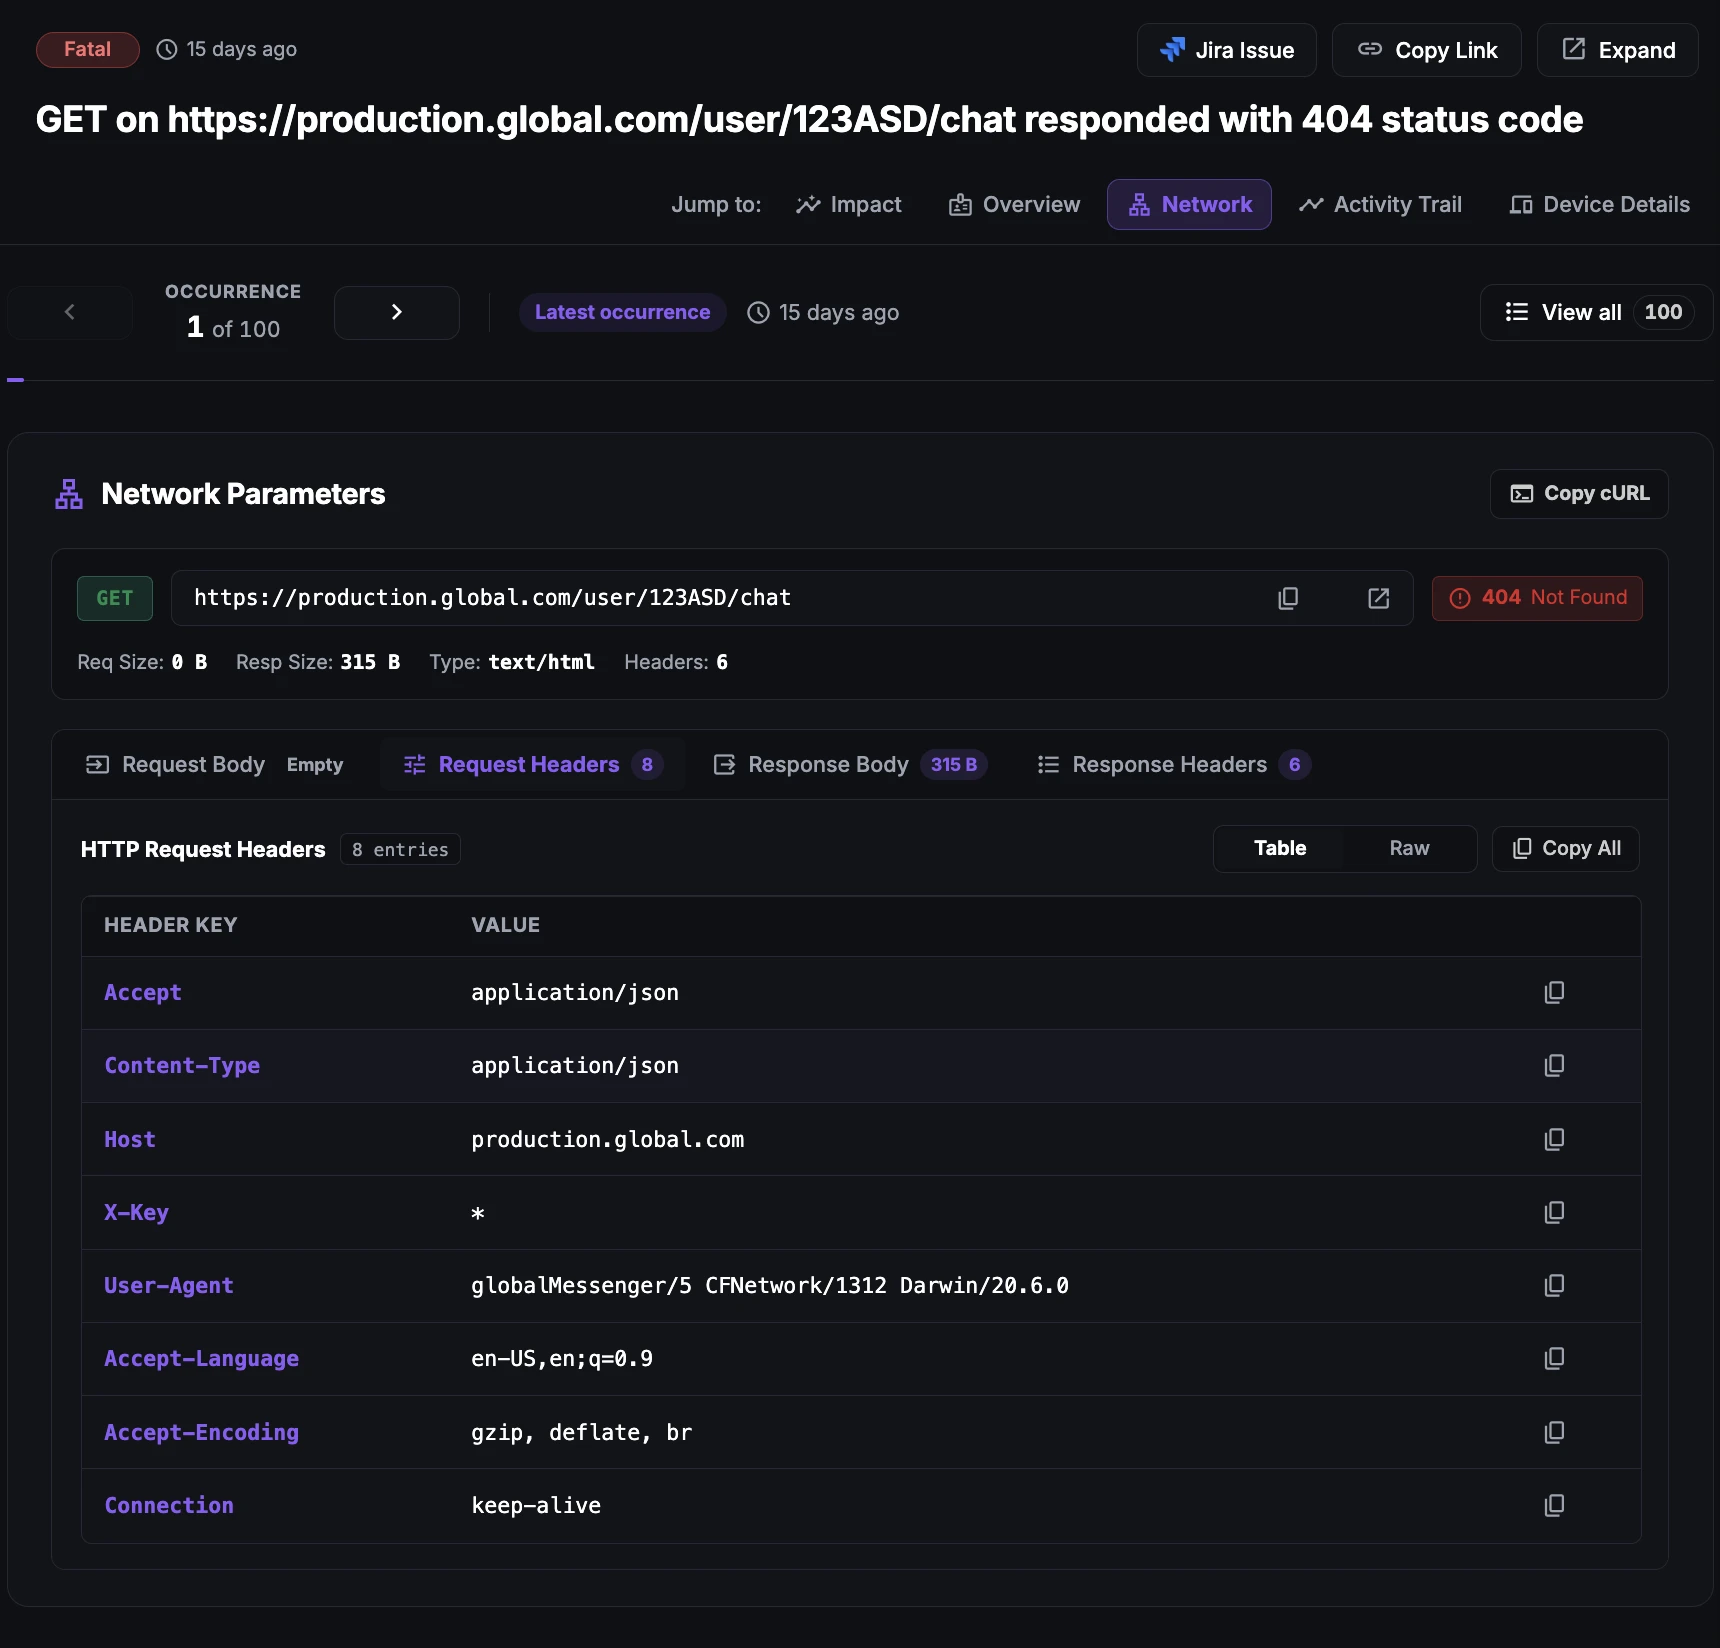1720x1648 pixels.
Task: Copy the Host header row value
Action: [1554, 1139]
